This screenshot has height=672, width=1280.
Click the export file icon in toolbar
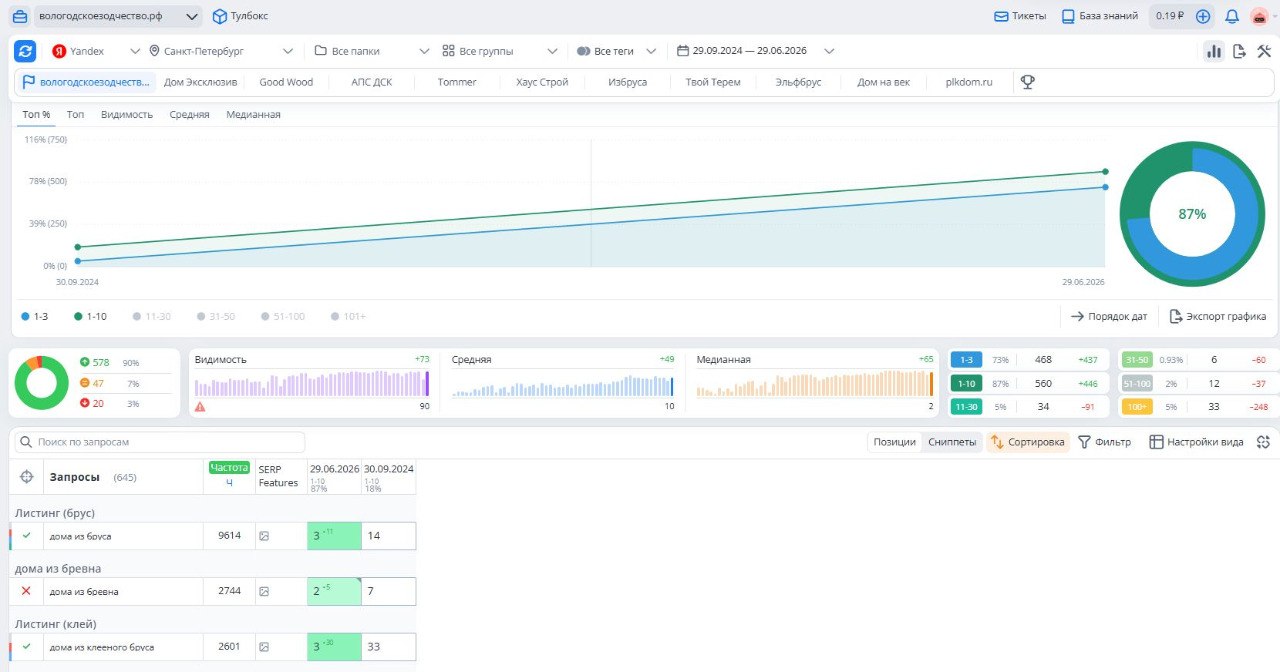1239,51
